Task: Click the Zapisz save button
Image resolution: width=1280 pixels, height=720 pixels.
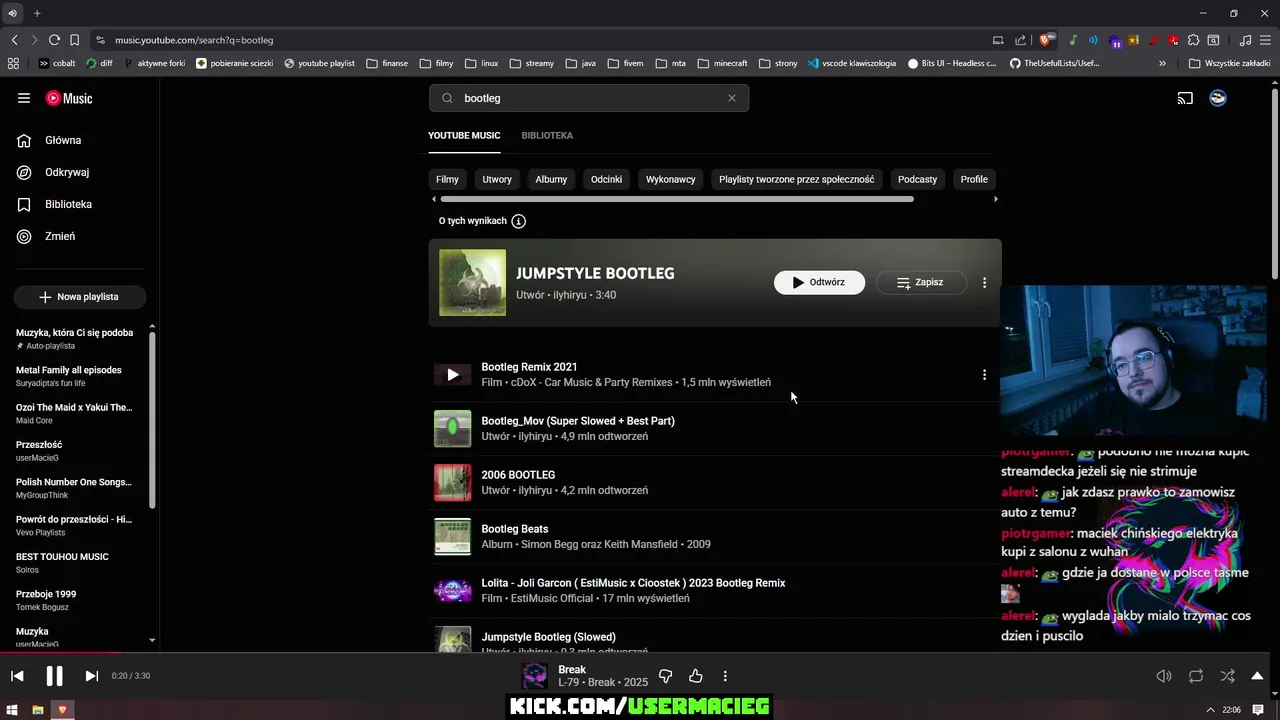Action: (921, 283)
